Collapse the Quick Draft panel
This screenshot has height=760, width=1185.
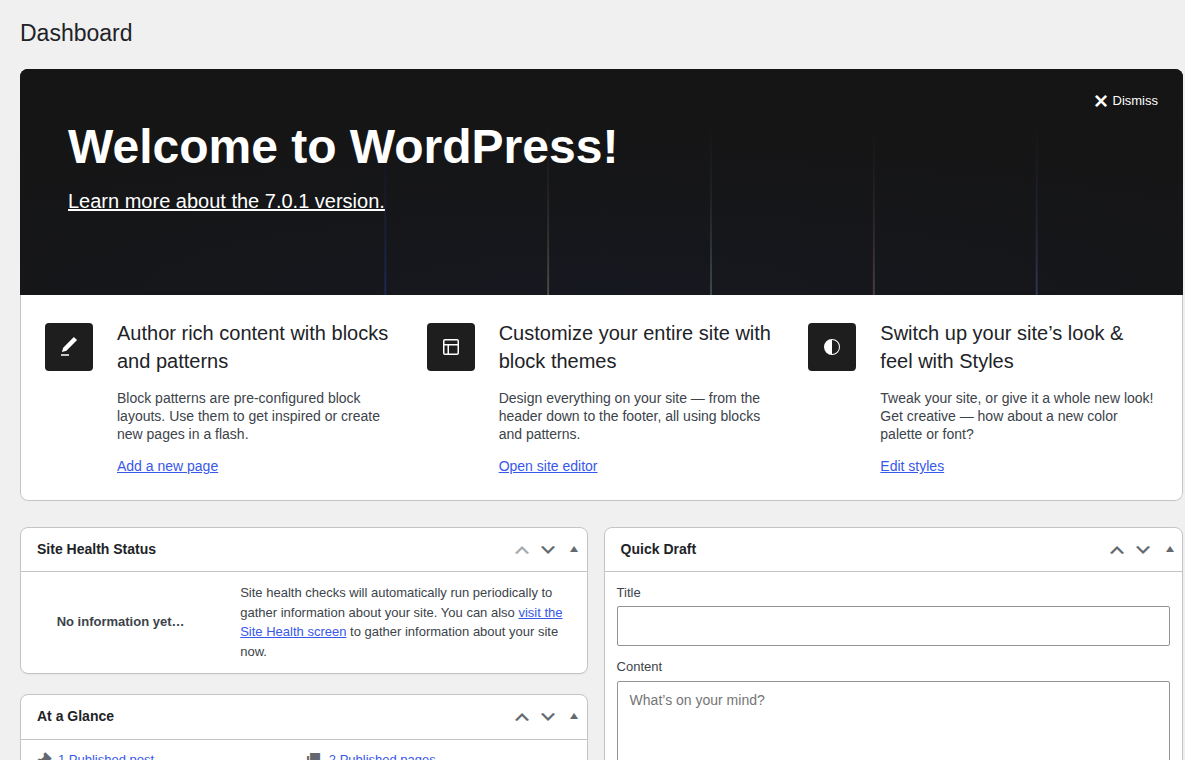(x=1169, y=549)
